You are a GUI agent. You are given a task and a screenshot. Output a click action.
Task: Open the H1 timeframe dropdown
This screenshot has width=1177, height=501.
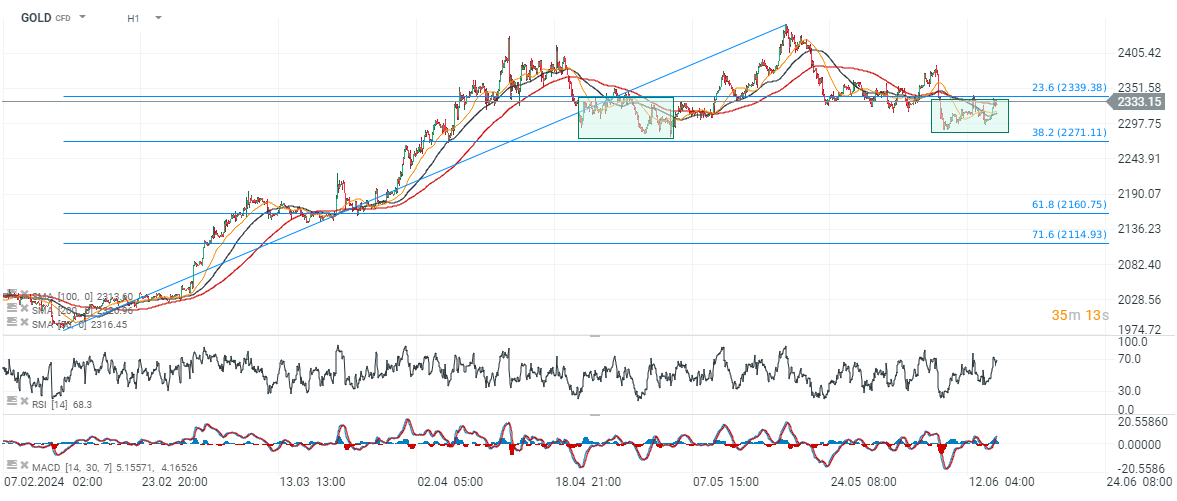coord(158,17)
